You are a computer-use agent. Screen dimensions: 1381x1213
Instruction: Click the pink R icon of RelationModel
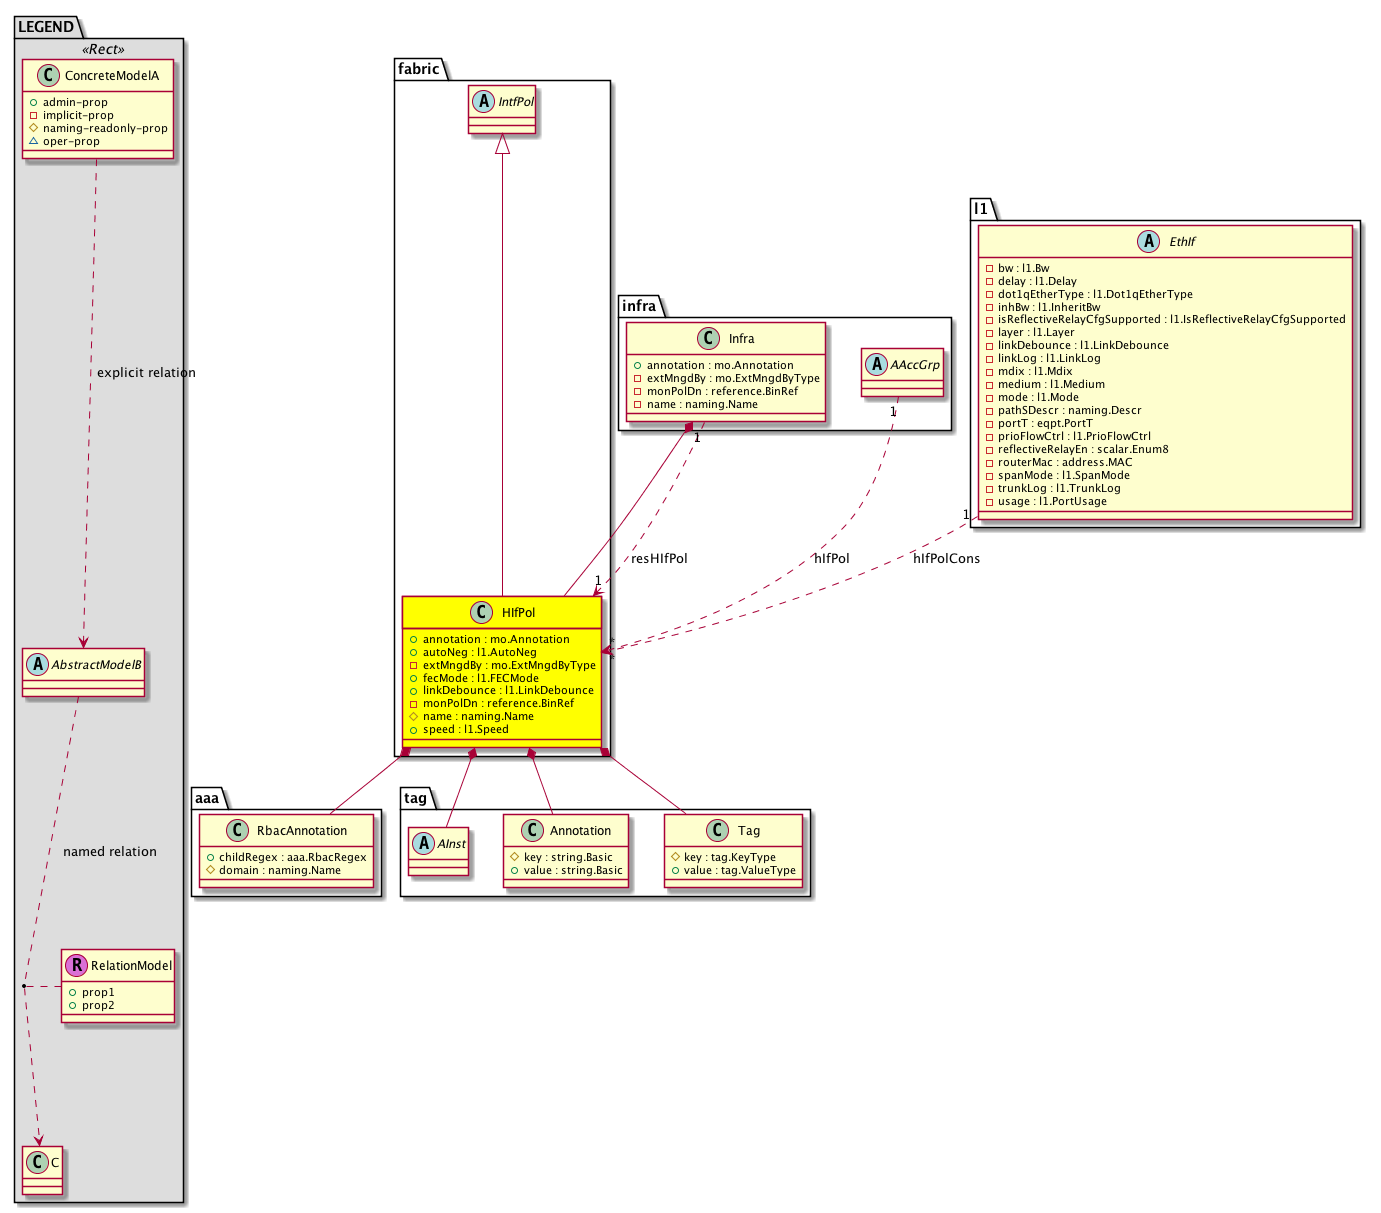(76, 965)
